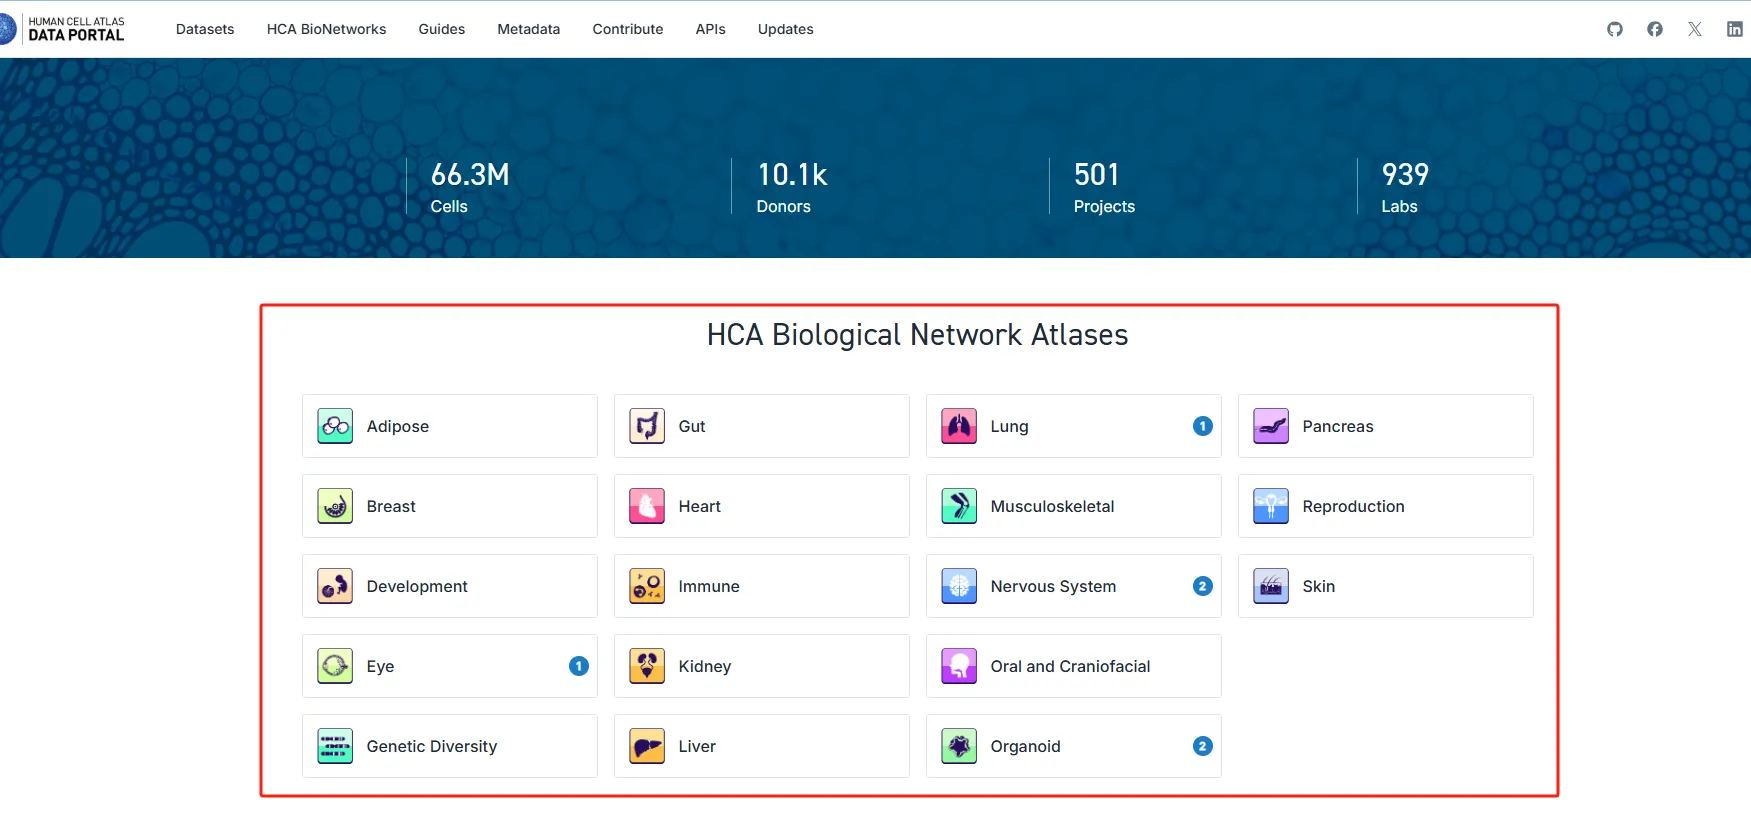Click the Kidney atlas icon
The image size is (1751, 820).
[x=647, y=666]
